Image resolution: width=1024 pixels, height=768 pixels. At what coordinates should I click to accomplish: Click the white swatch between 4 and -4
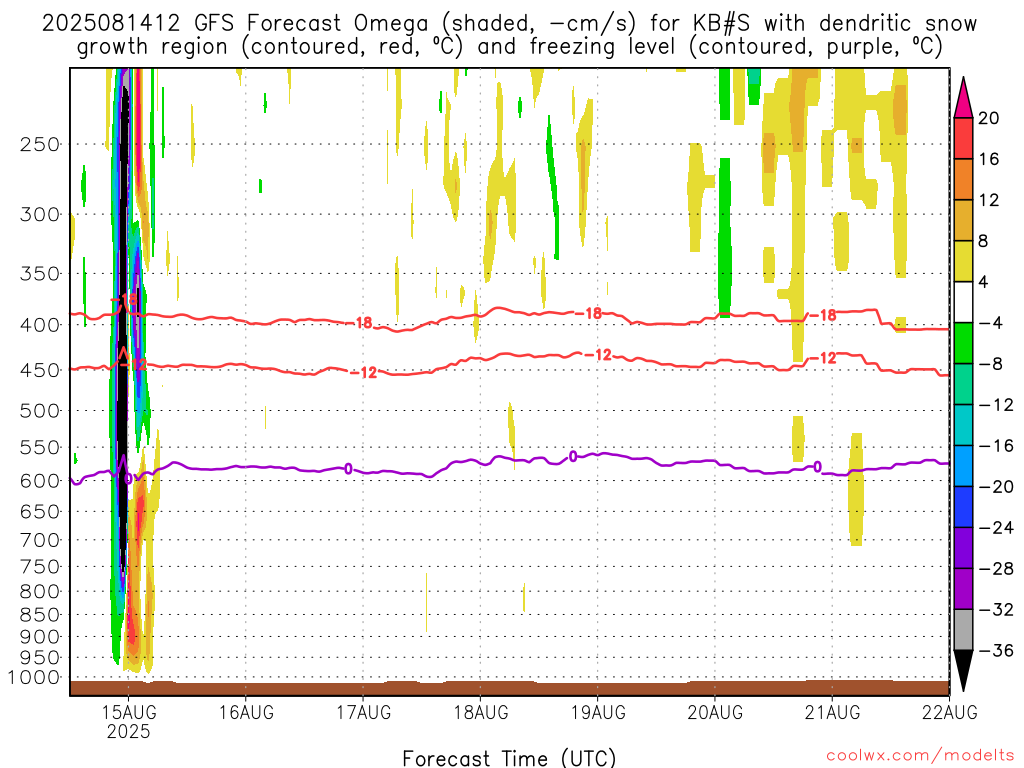point(963,302)
